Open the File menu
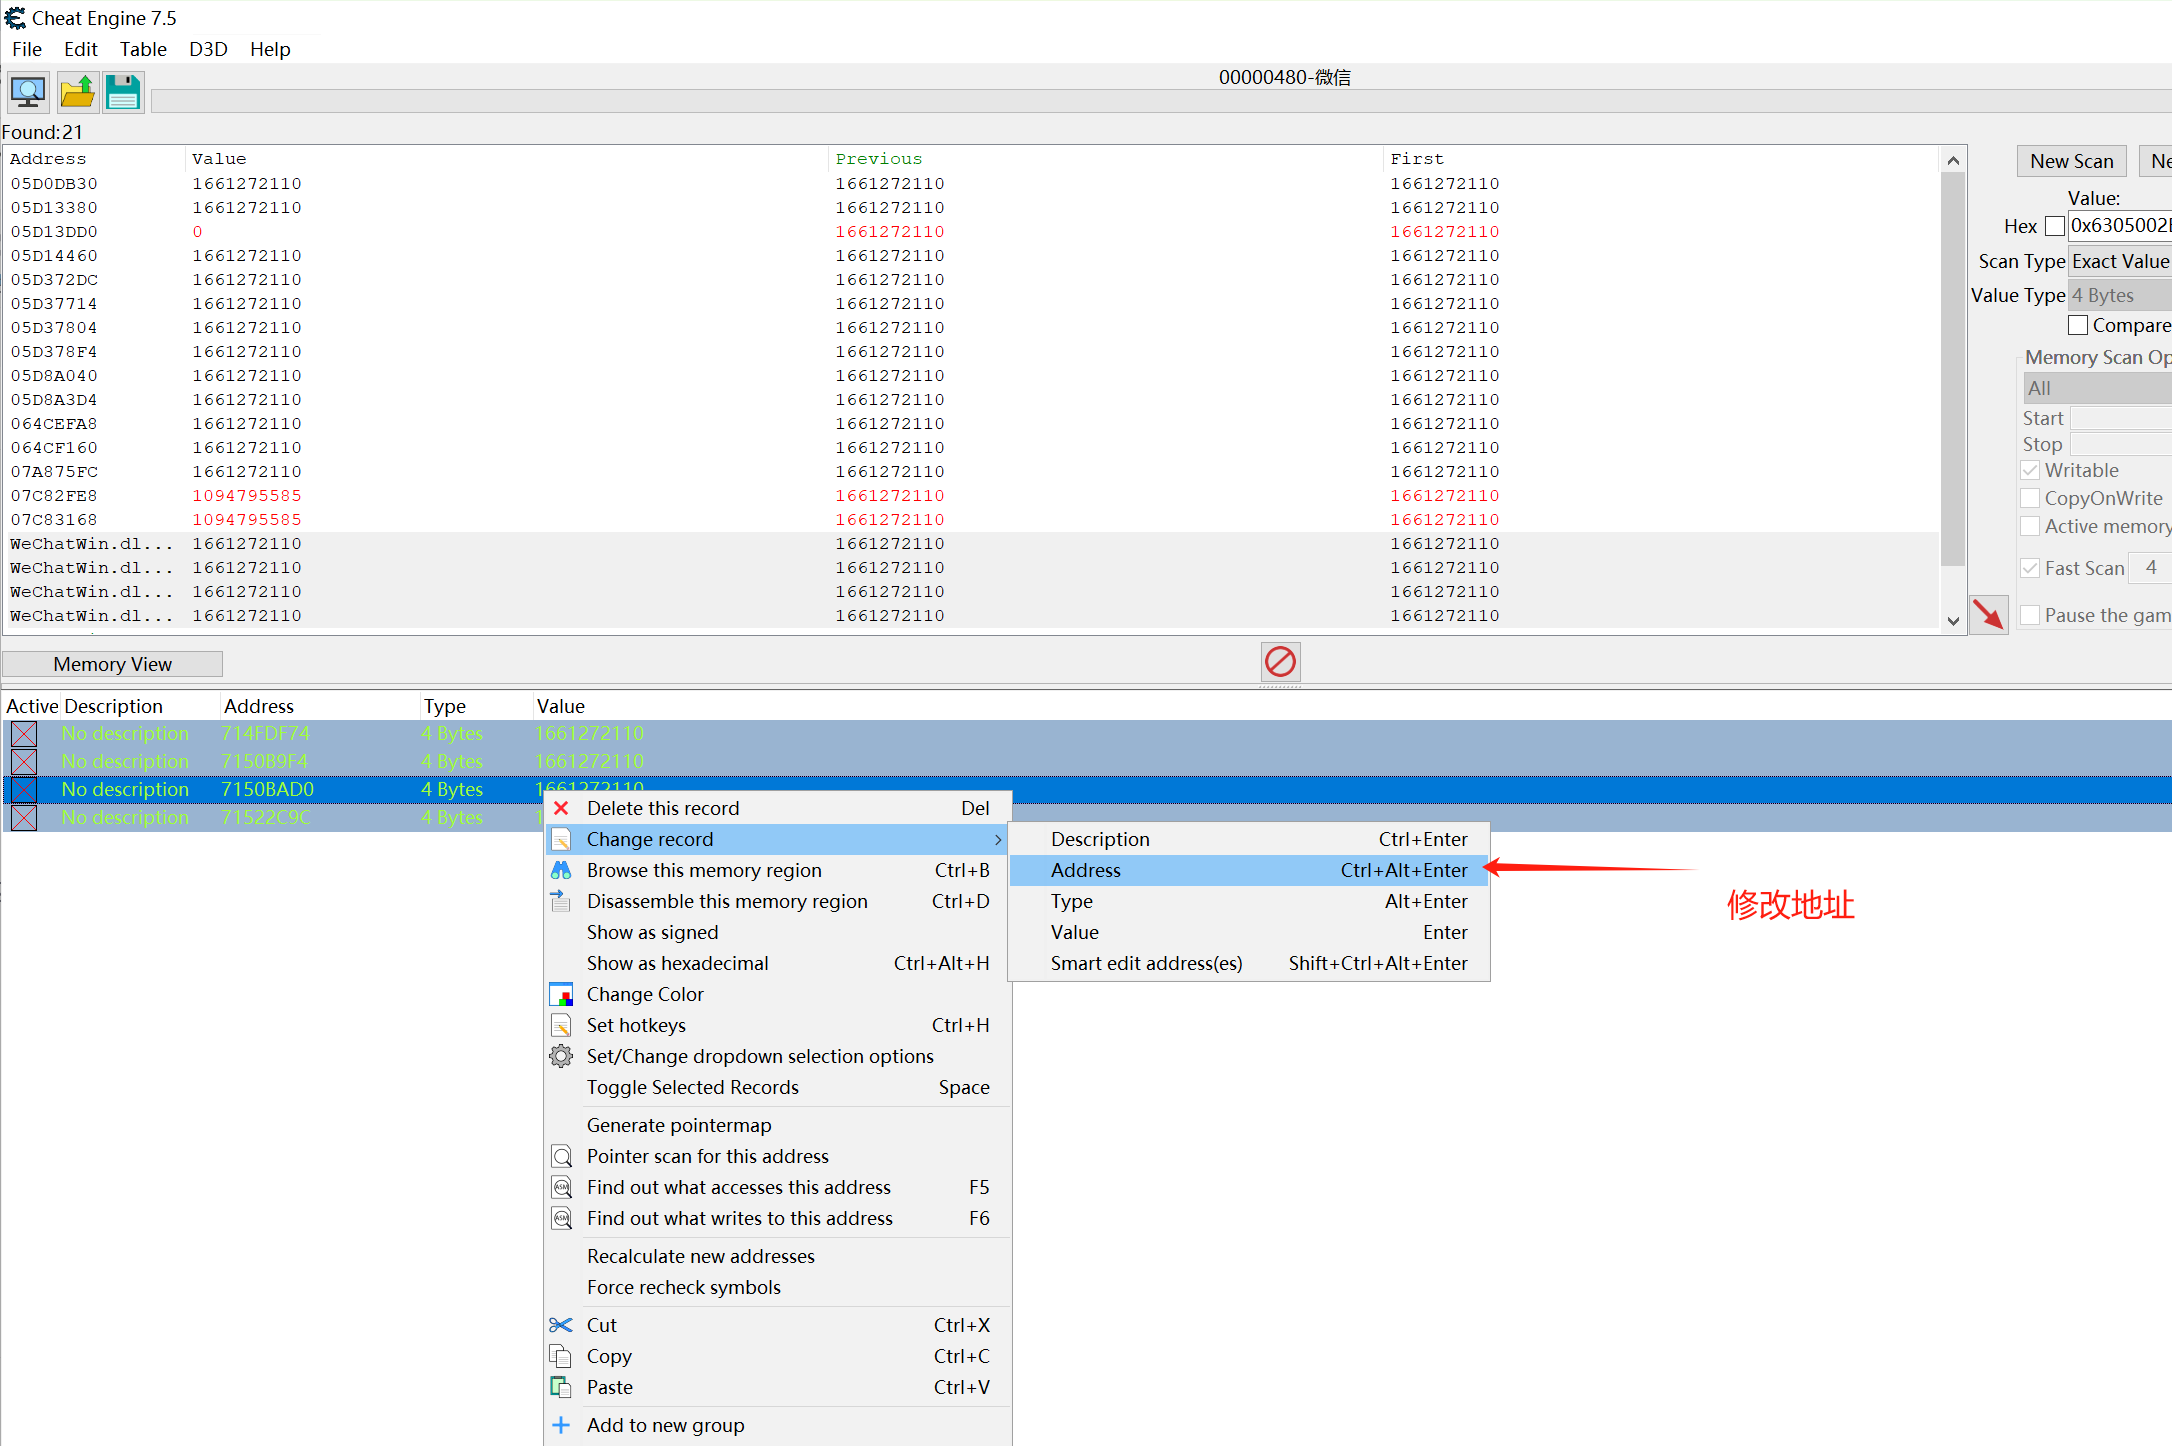Image resolution: width=2172 pixels, height=1446 pixels. [x=27, y=49]
